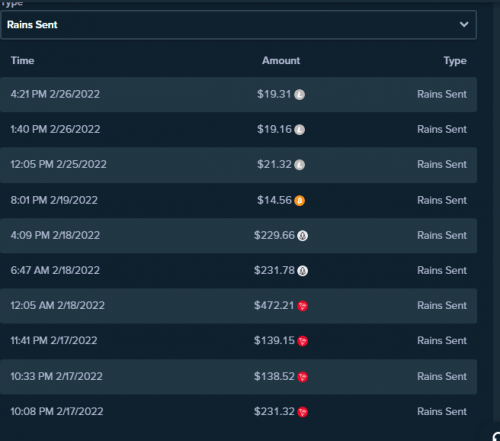Click Ethereum icon beside $229.66
500x441 pixels.
(302, 236)
